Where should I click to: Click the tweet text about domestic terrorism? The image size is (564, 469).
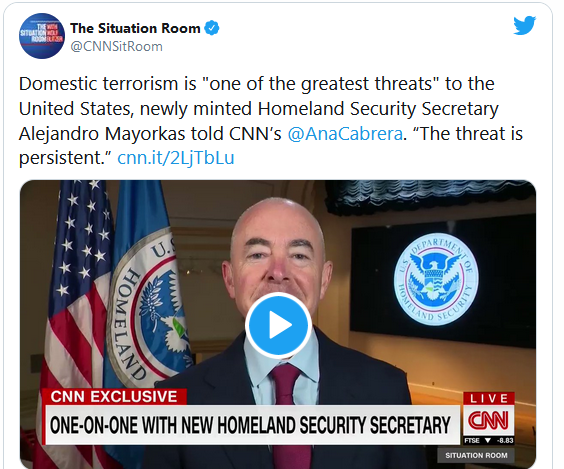270,120
